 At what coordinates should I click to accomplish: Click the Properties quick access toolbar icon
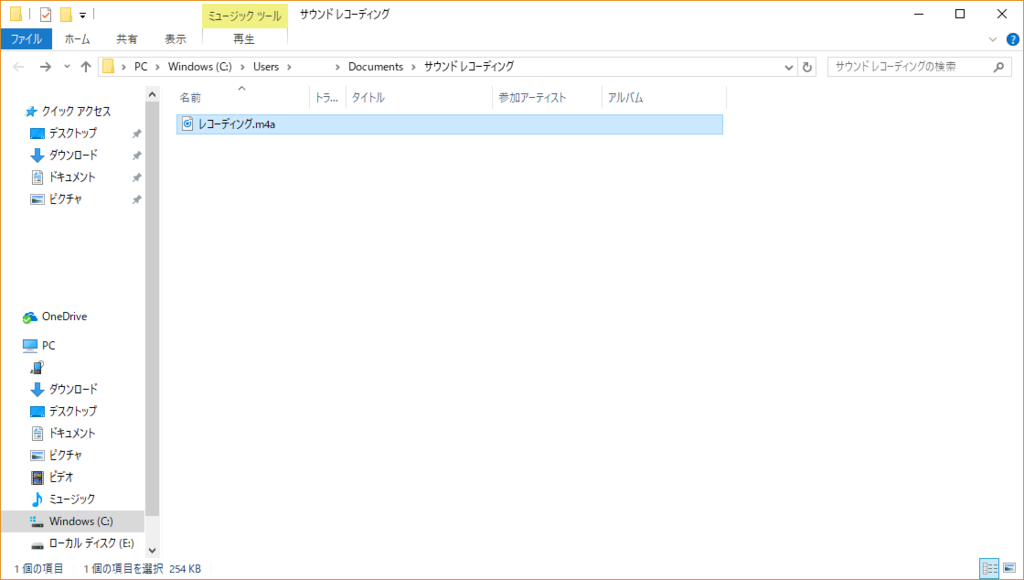pyautogui.click(x=45, y=14)
